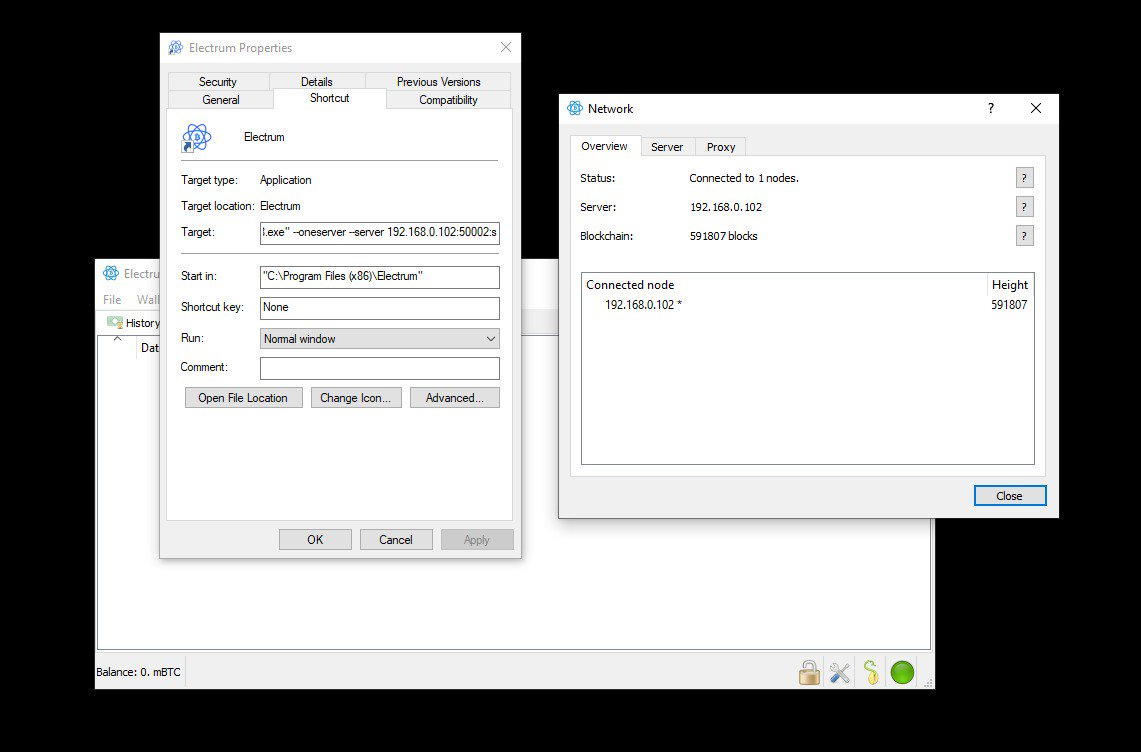The height and width of the screenshot is (752, 1141).
Task: Click the 591807 height value in node list
Action: click(1009, 305)
